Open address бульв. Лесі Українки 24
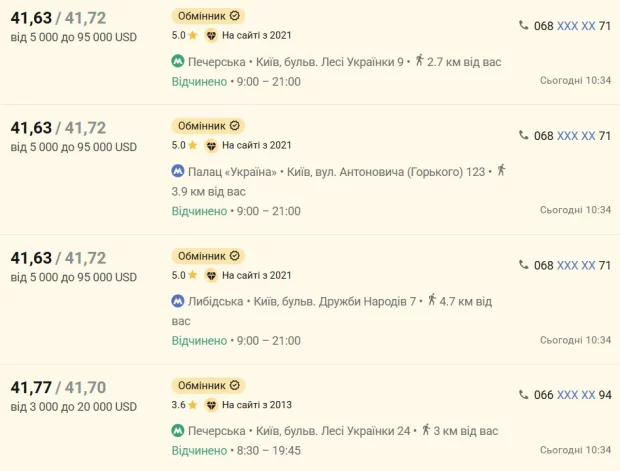The image size is (620, 471). (333, 431)
